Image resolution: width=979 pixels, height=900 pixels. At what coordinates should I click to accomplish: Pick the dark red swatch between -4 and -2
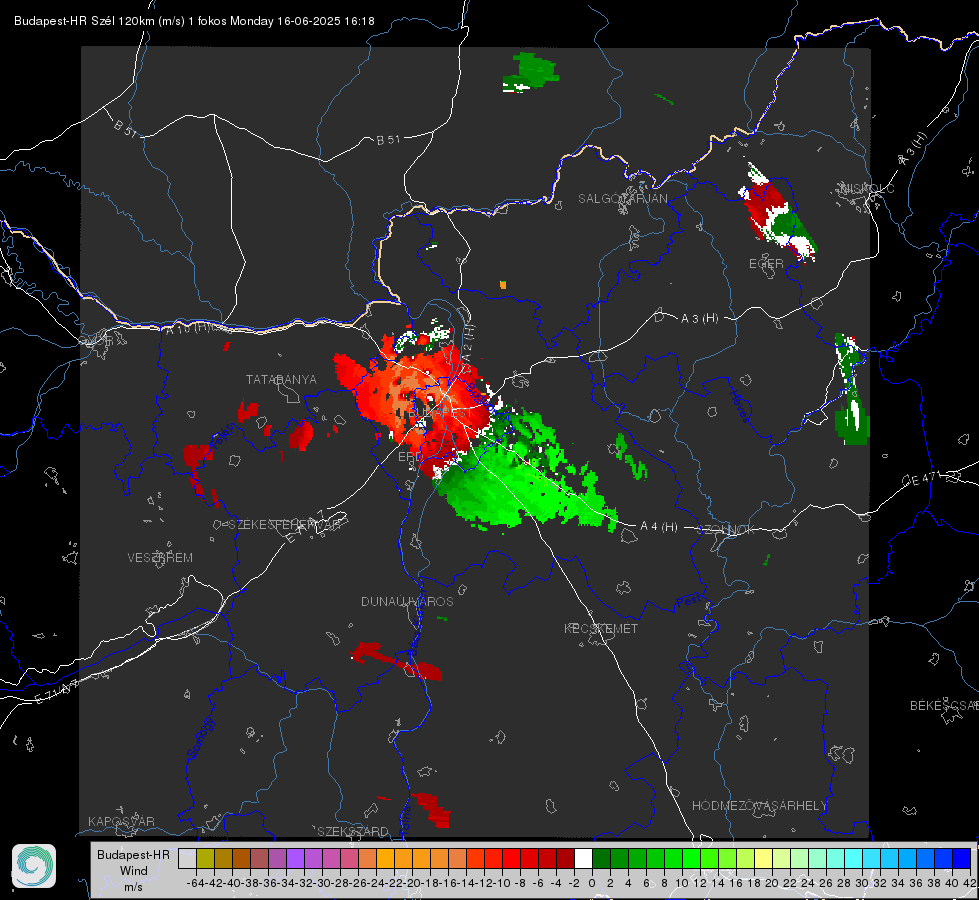[565, 858]
